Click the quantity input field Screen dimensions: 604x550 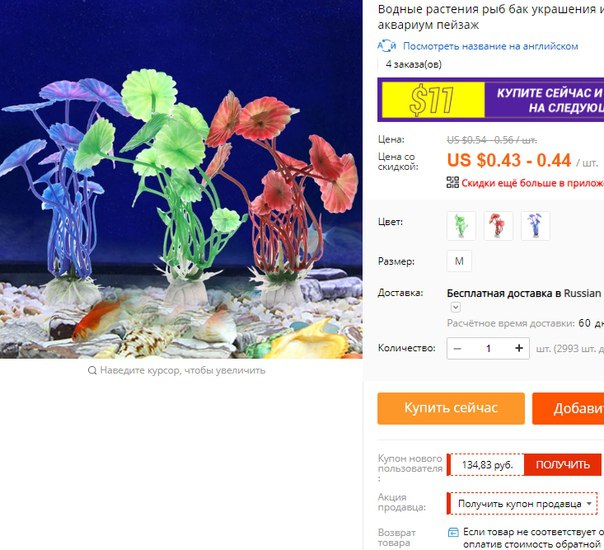point(488,349)
